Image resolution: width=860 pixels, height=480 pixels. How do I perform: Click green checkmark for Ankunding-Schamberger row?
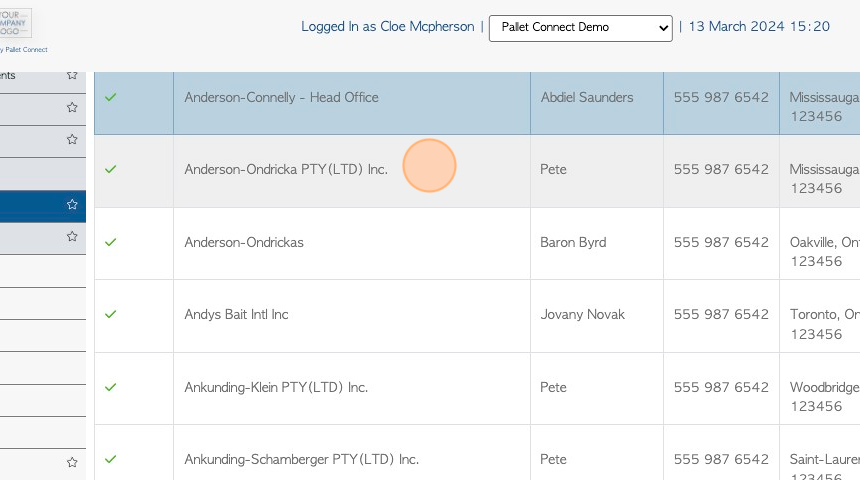pyautogui.click(x=111, y=459)
